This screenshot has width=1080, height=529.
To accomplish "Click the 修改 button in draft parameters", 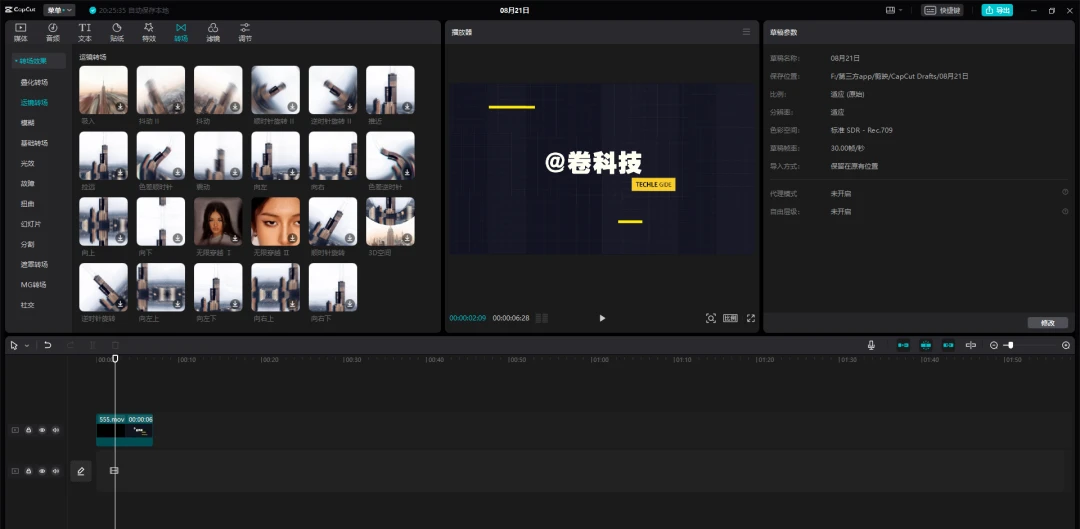I will click(x=1048, y=323).
